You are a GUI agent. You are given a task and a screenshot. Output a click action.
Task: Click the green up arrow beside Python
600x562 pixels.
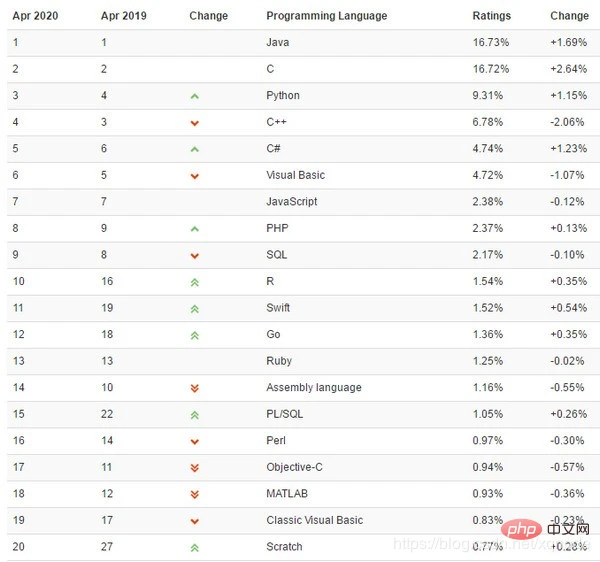coord(195,96)
